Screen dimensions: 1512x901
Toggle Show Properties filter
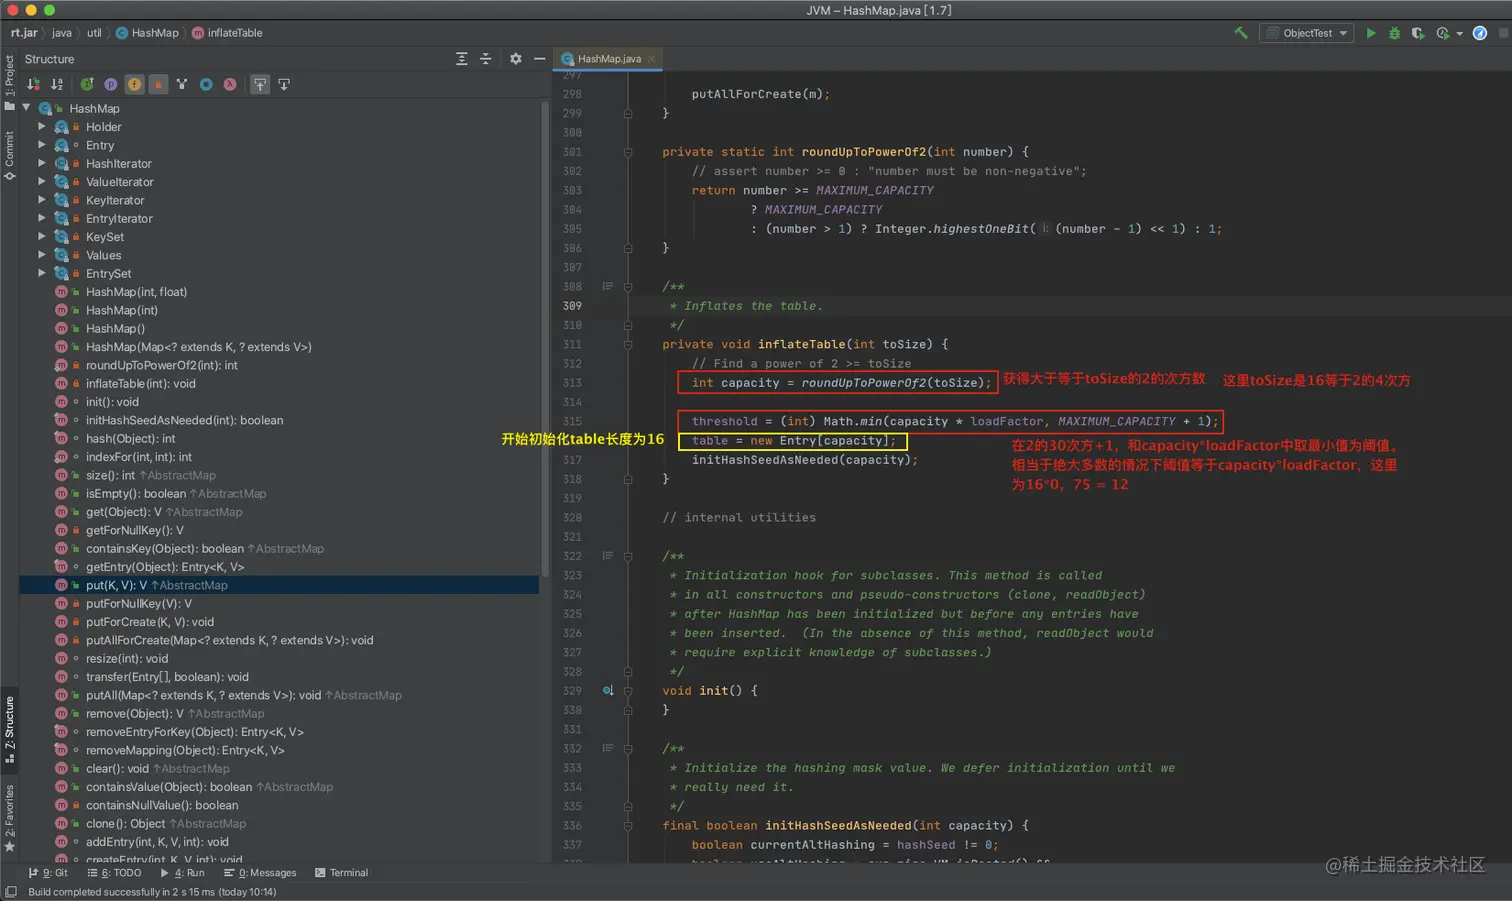[x=111, y=84]
